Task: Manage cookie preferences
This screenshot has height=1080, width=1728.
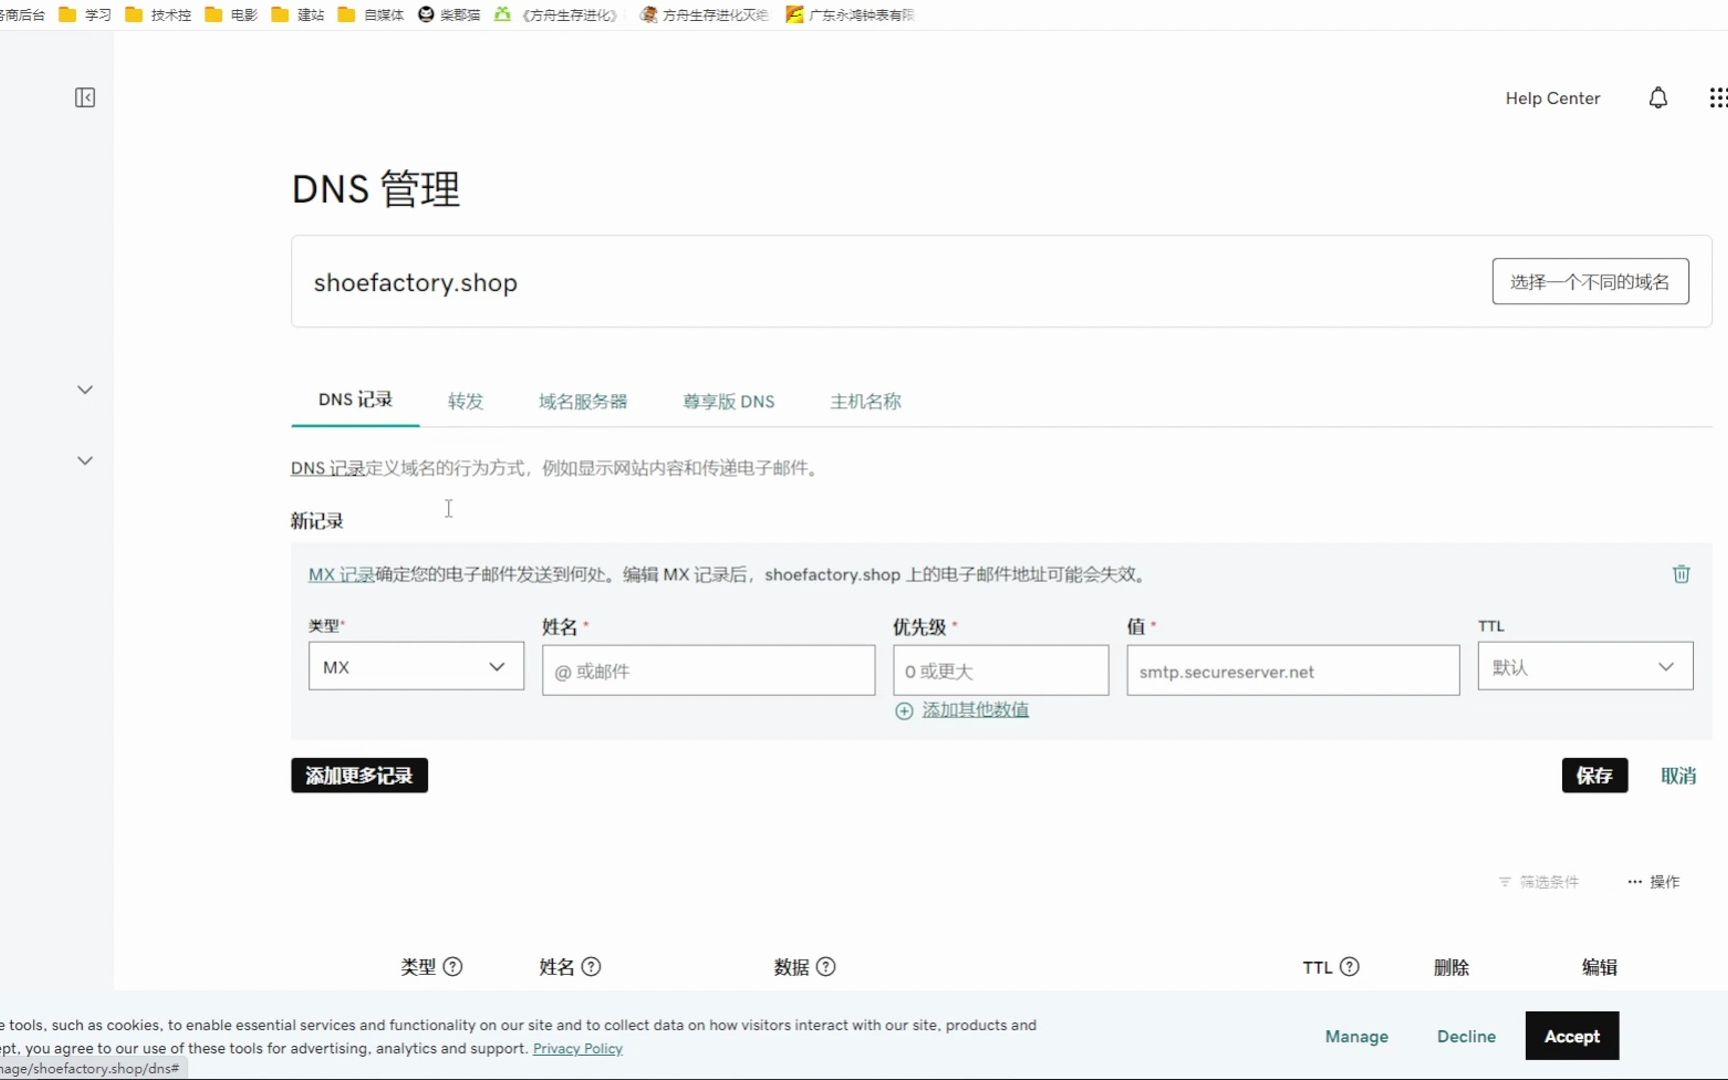Action: click(x=1356, y=1037)
